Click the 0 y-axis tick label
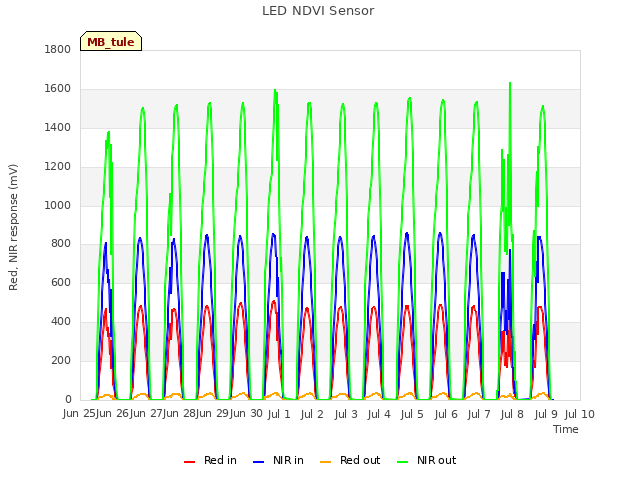 pos(68,399)
